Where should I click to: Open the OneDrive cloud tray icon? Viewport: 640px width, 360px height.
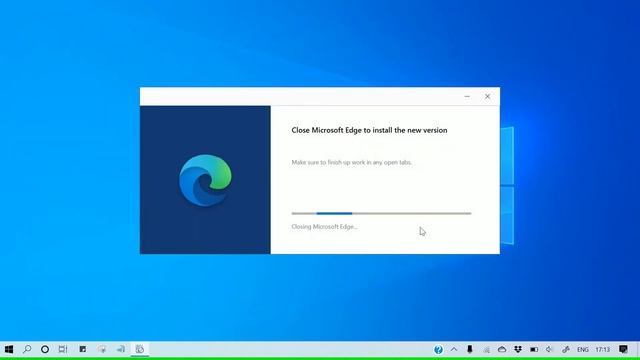pos(502,349)
